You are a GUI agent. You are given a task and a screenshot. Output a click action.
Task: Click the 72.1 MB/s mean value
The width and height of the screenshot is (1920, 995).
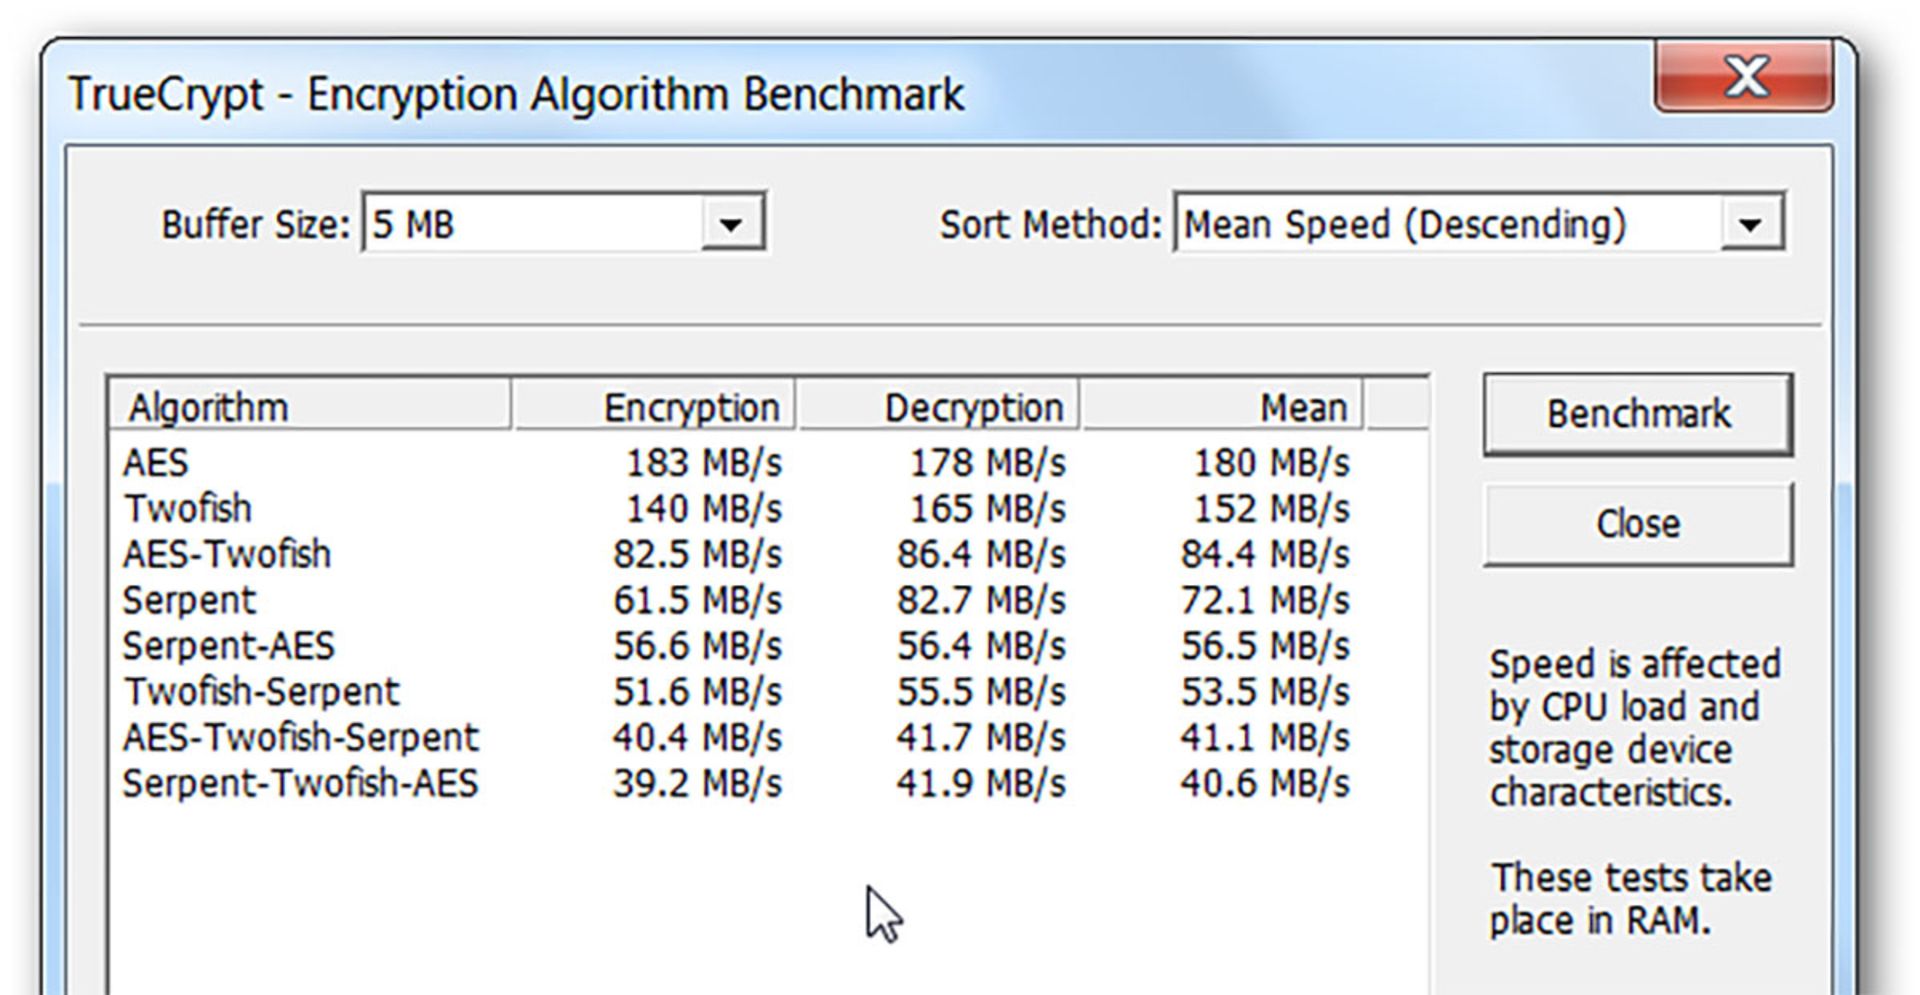(x=1266, y=600)
